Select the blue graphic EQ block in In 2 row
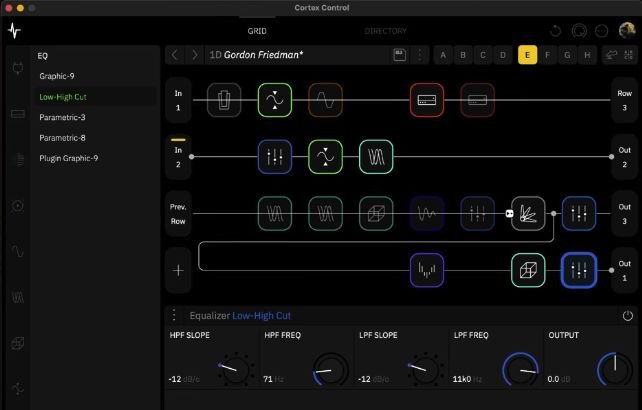 tap(275, 157)
